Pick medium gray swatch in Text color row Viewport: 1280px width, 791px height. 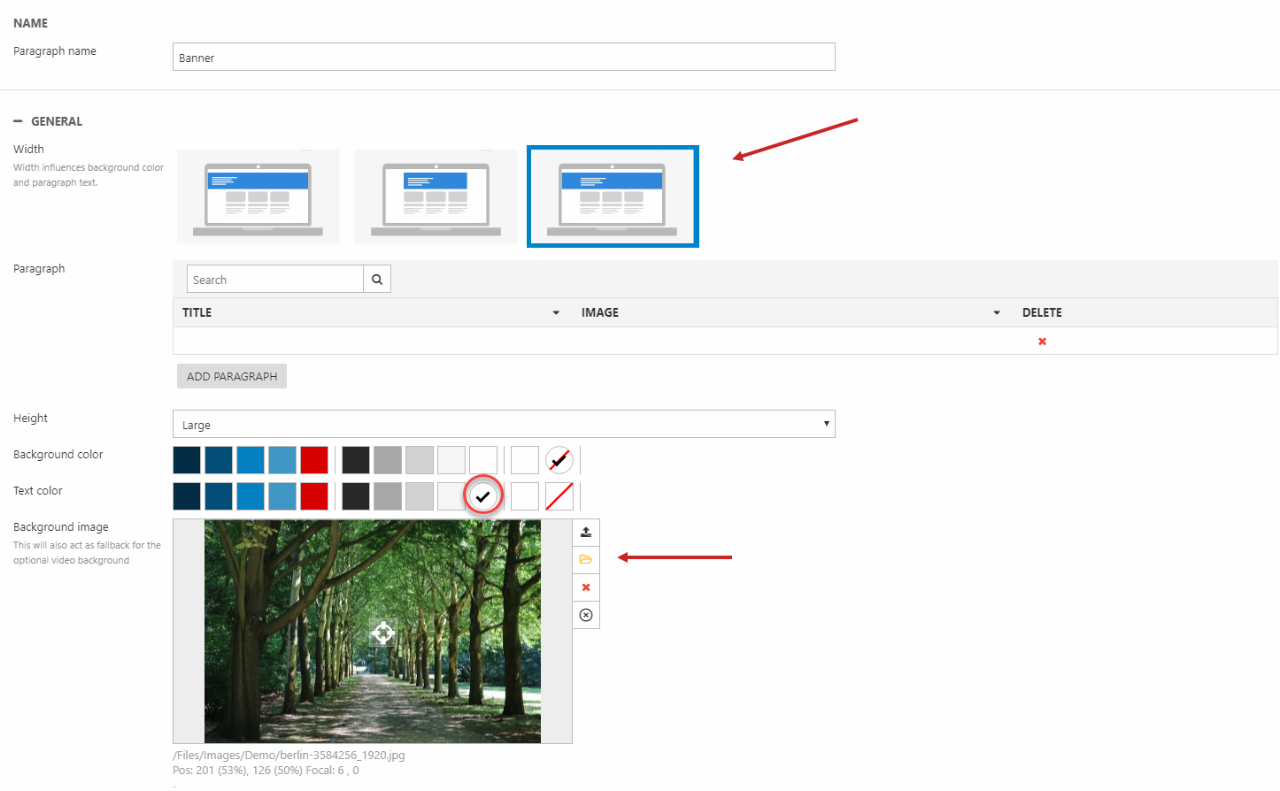point(388,496)
